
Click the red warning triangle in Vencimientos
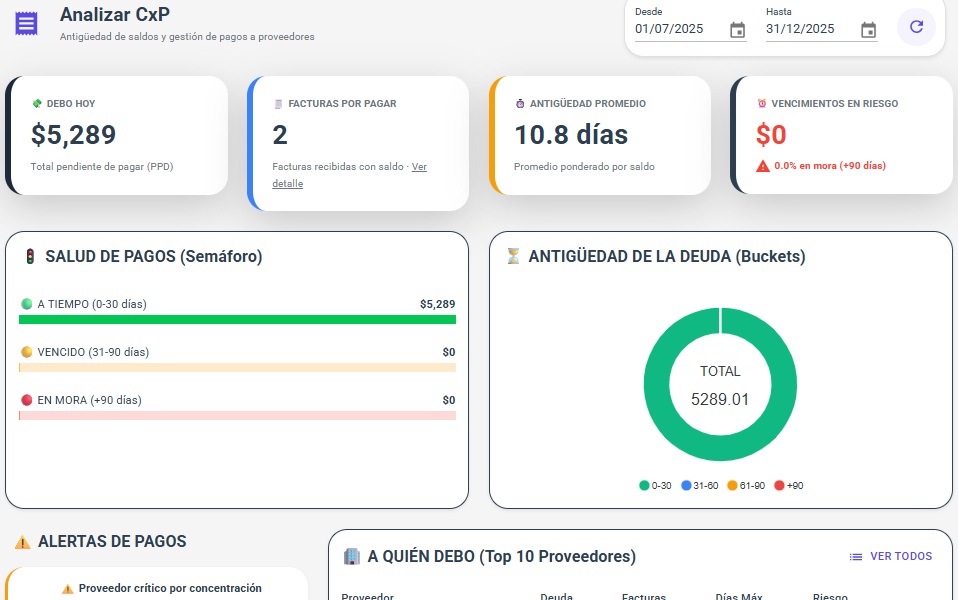[x=763, y=166]
